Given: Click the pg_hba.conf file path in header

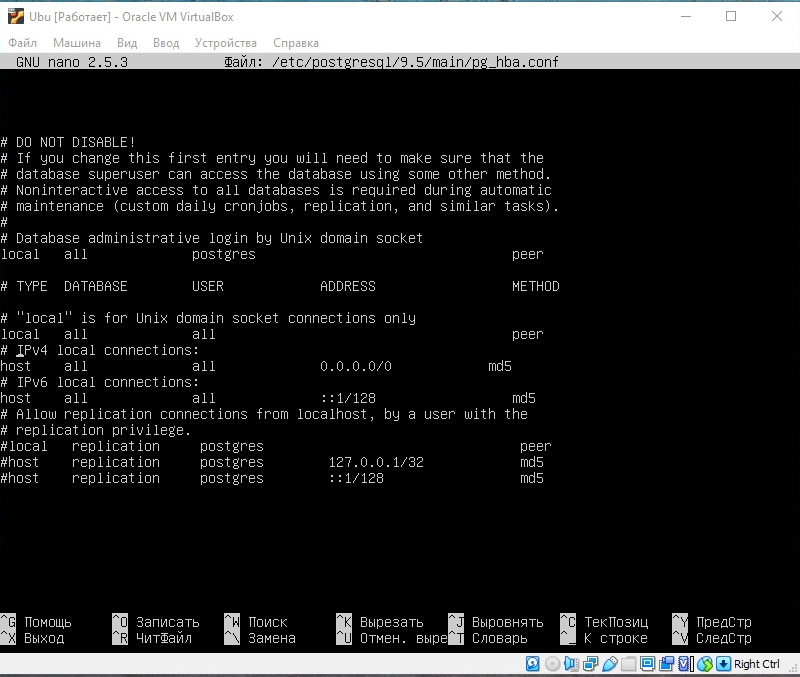Looking at the screenshot, I should [x=415, y=62].
